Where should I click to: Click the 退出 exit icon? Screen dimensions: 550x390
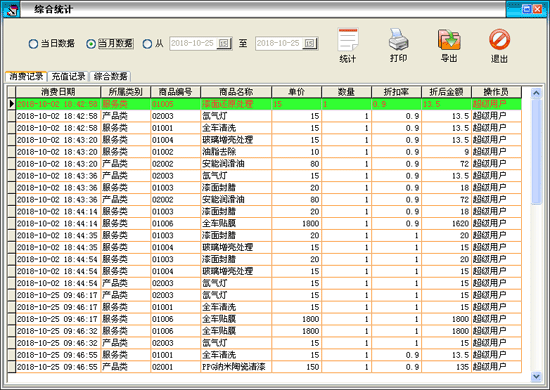click(499, 39)
